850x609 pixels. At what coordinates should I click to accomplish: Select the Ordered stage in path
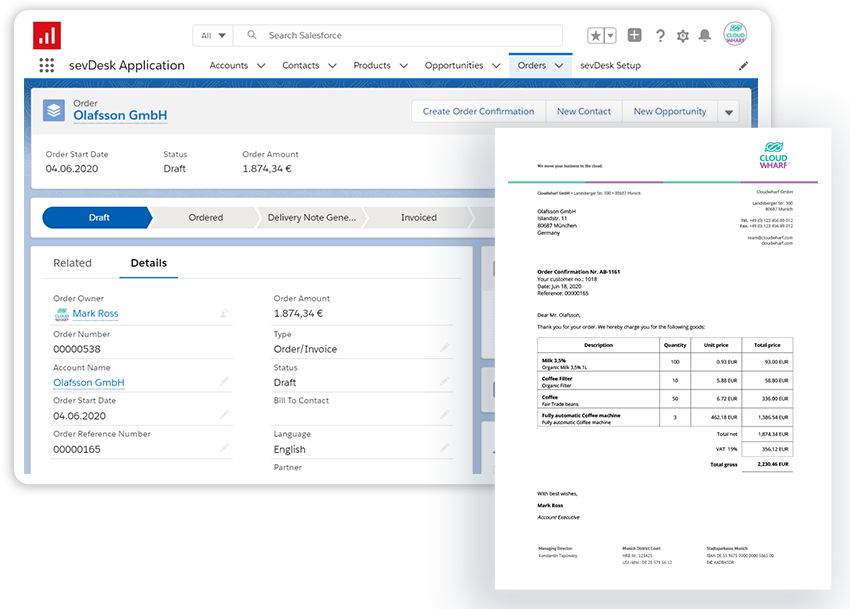tap(206, 217)
